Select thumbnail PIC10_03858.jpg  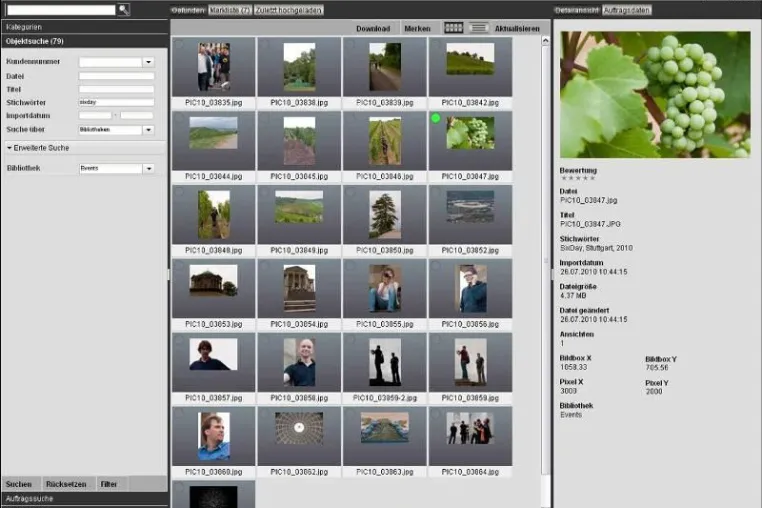[x=299, y=363]
